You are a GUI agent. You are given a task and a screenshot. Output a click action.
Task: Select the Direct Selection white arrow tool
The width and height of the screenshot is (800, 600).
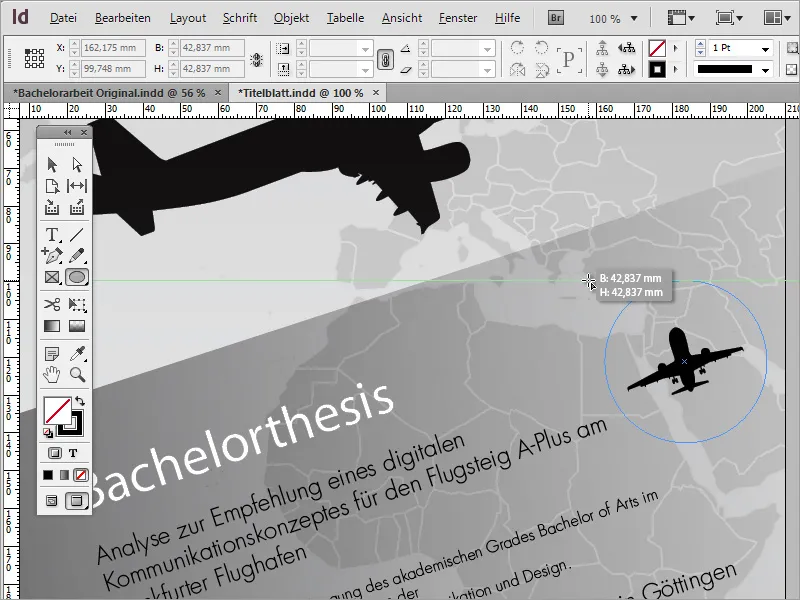pos(77,165)
